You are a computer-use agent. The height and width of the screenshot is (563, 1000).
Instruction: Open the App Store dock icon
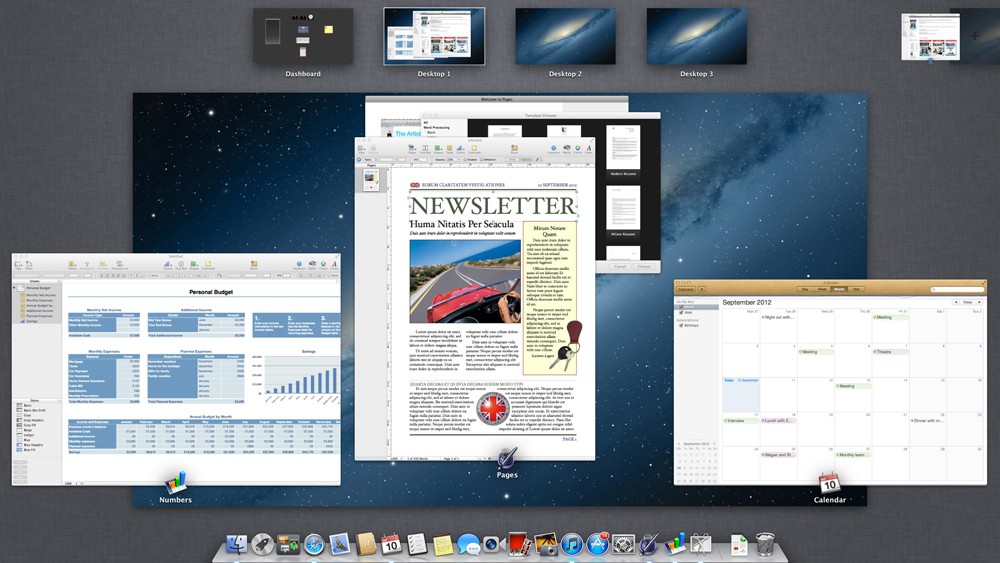598,545
